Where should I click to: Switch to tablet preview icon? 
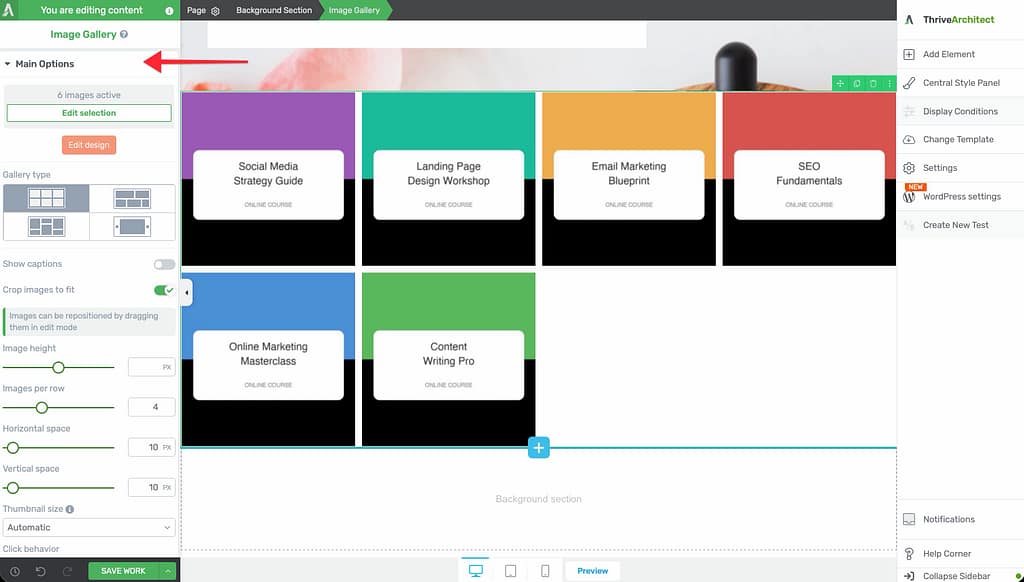pos(510,571)
